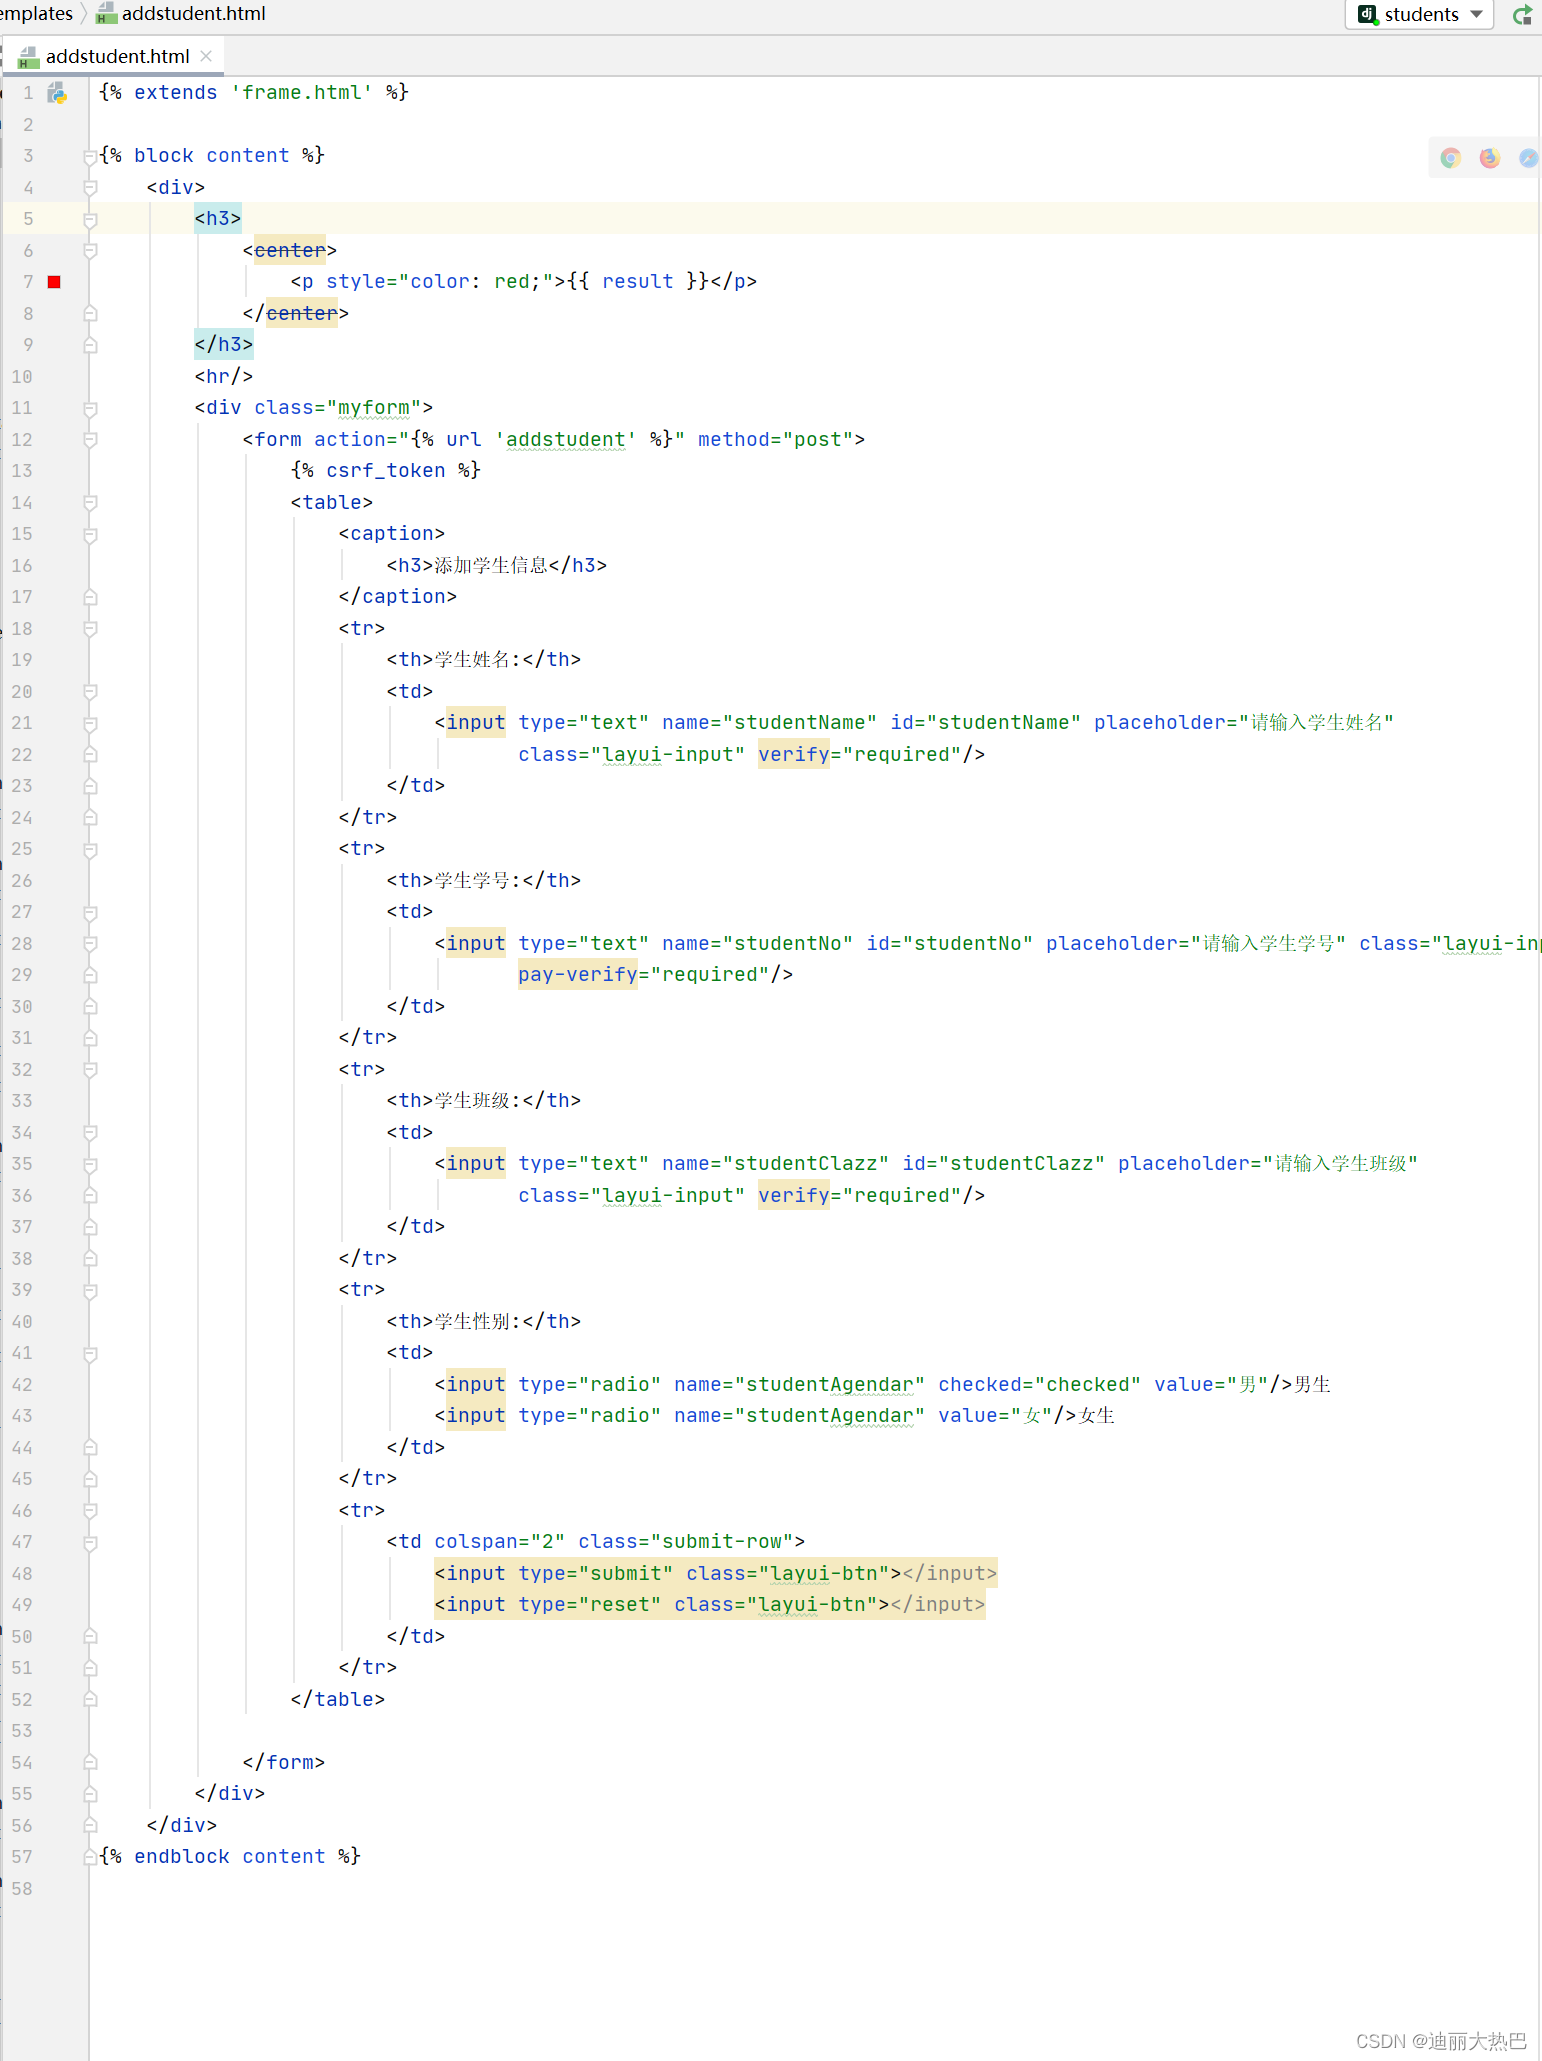
Task: Click the red color swatch on line 7
Action: [x=54, y=282]
